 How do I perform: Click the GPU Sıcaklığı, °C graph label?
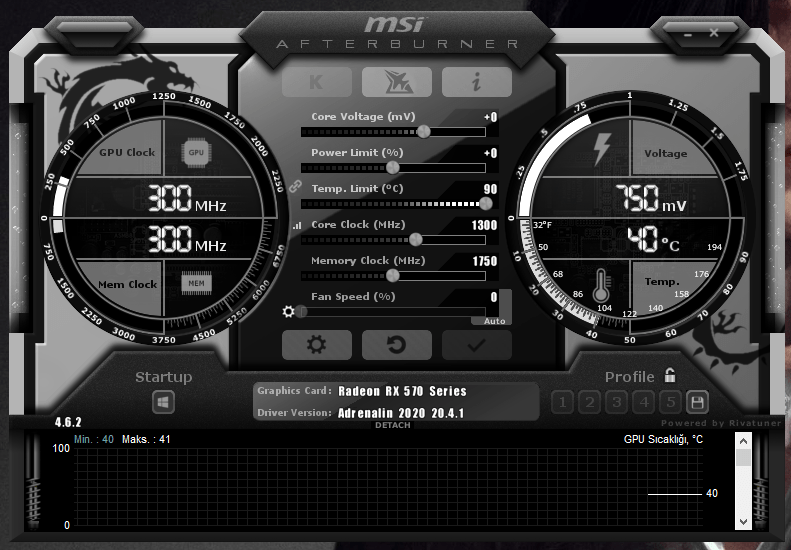click(x=663, y=439)
